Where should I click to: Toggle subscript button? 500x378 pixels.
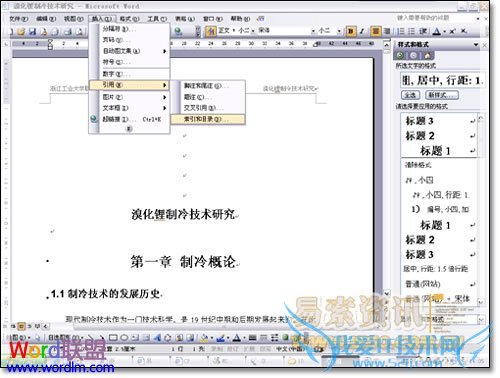pyautogui.click(x=464, y=31)
